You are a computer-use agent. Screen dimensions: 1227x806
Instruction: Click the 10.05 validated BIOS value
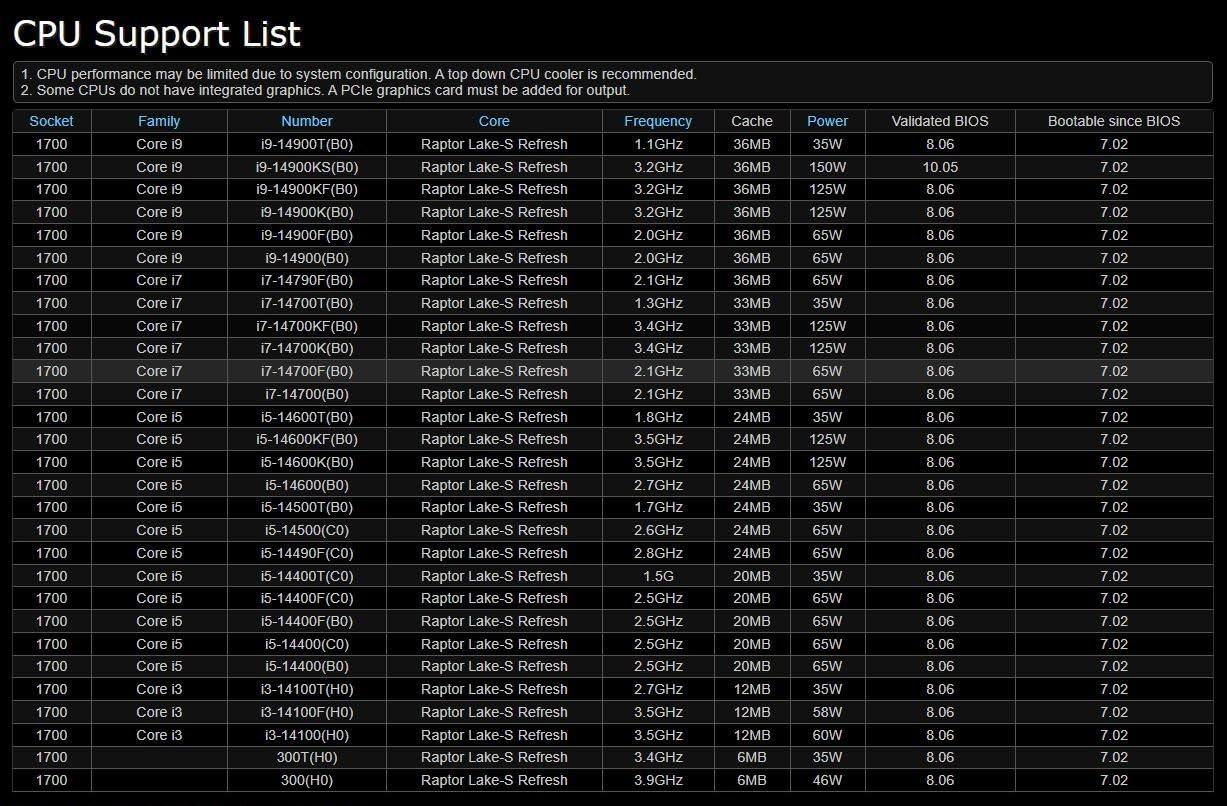(939, 167)
